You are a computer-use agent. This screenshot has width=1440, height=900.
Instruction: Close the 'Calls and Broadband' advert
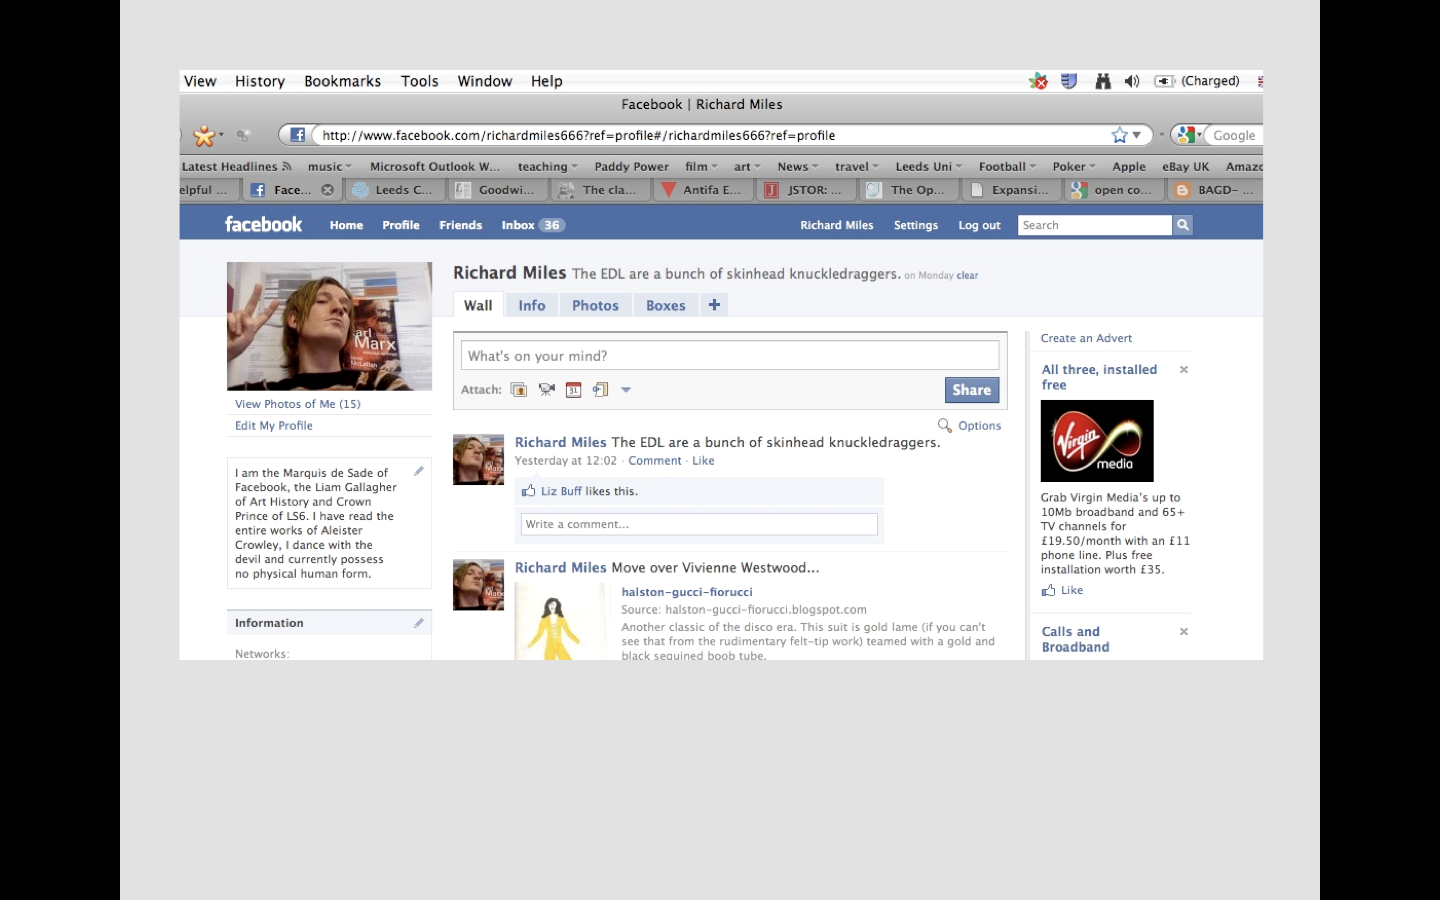[x=1184, y=632]
